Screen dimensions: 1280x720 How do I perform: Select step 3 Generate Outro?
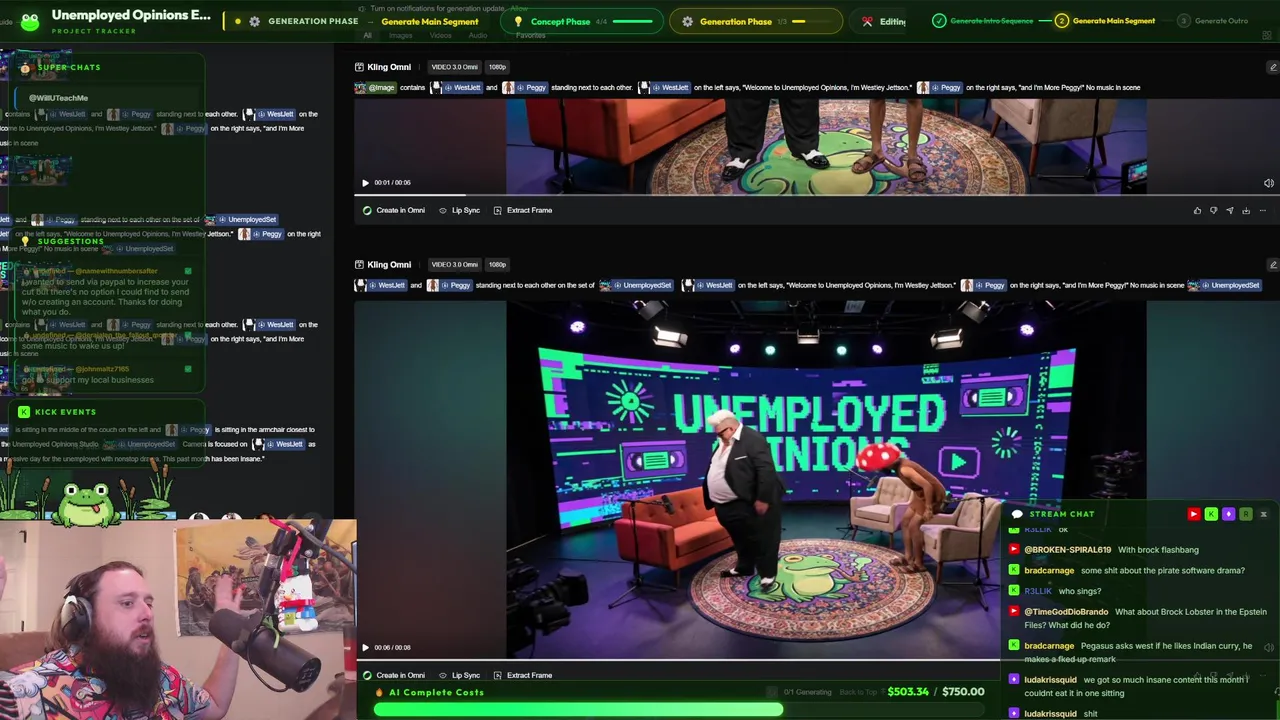click(1212, 21)
